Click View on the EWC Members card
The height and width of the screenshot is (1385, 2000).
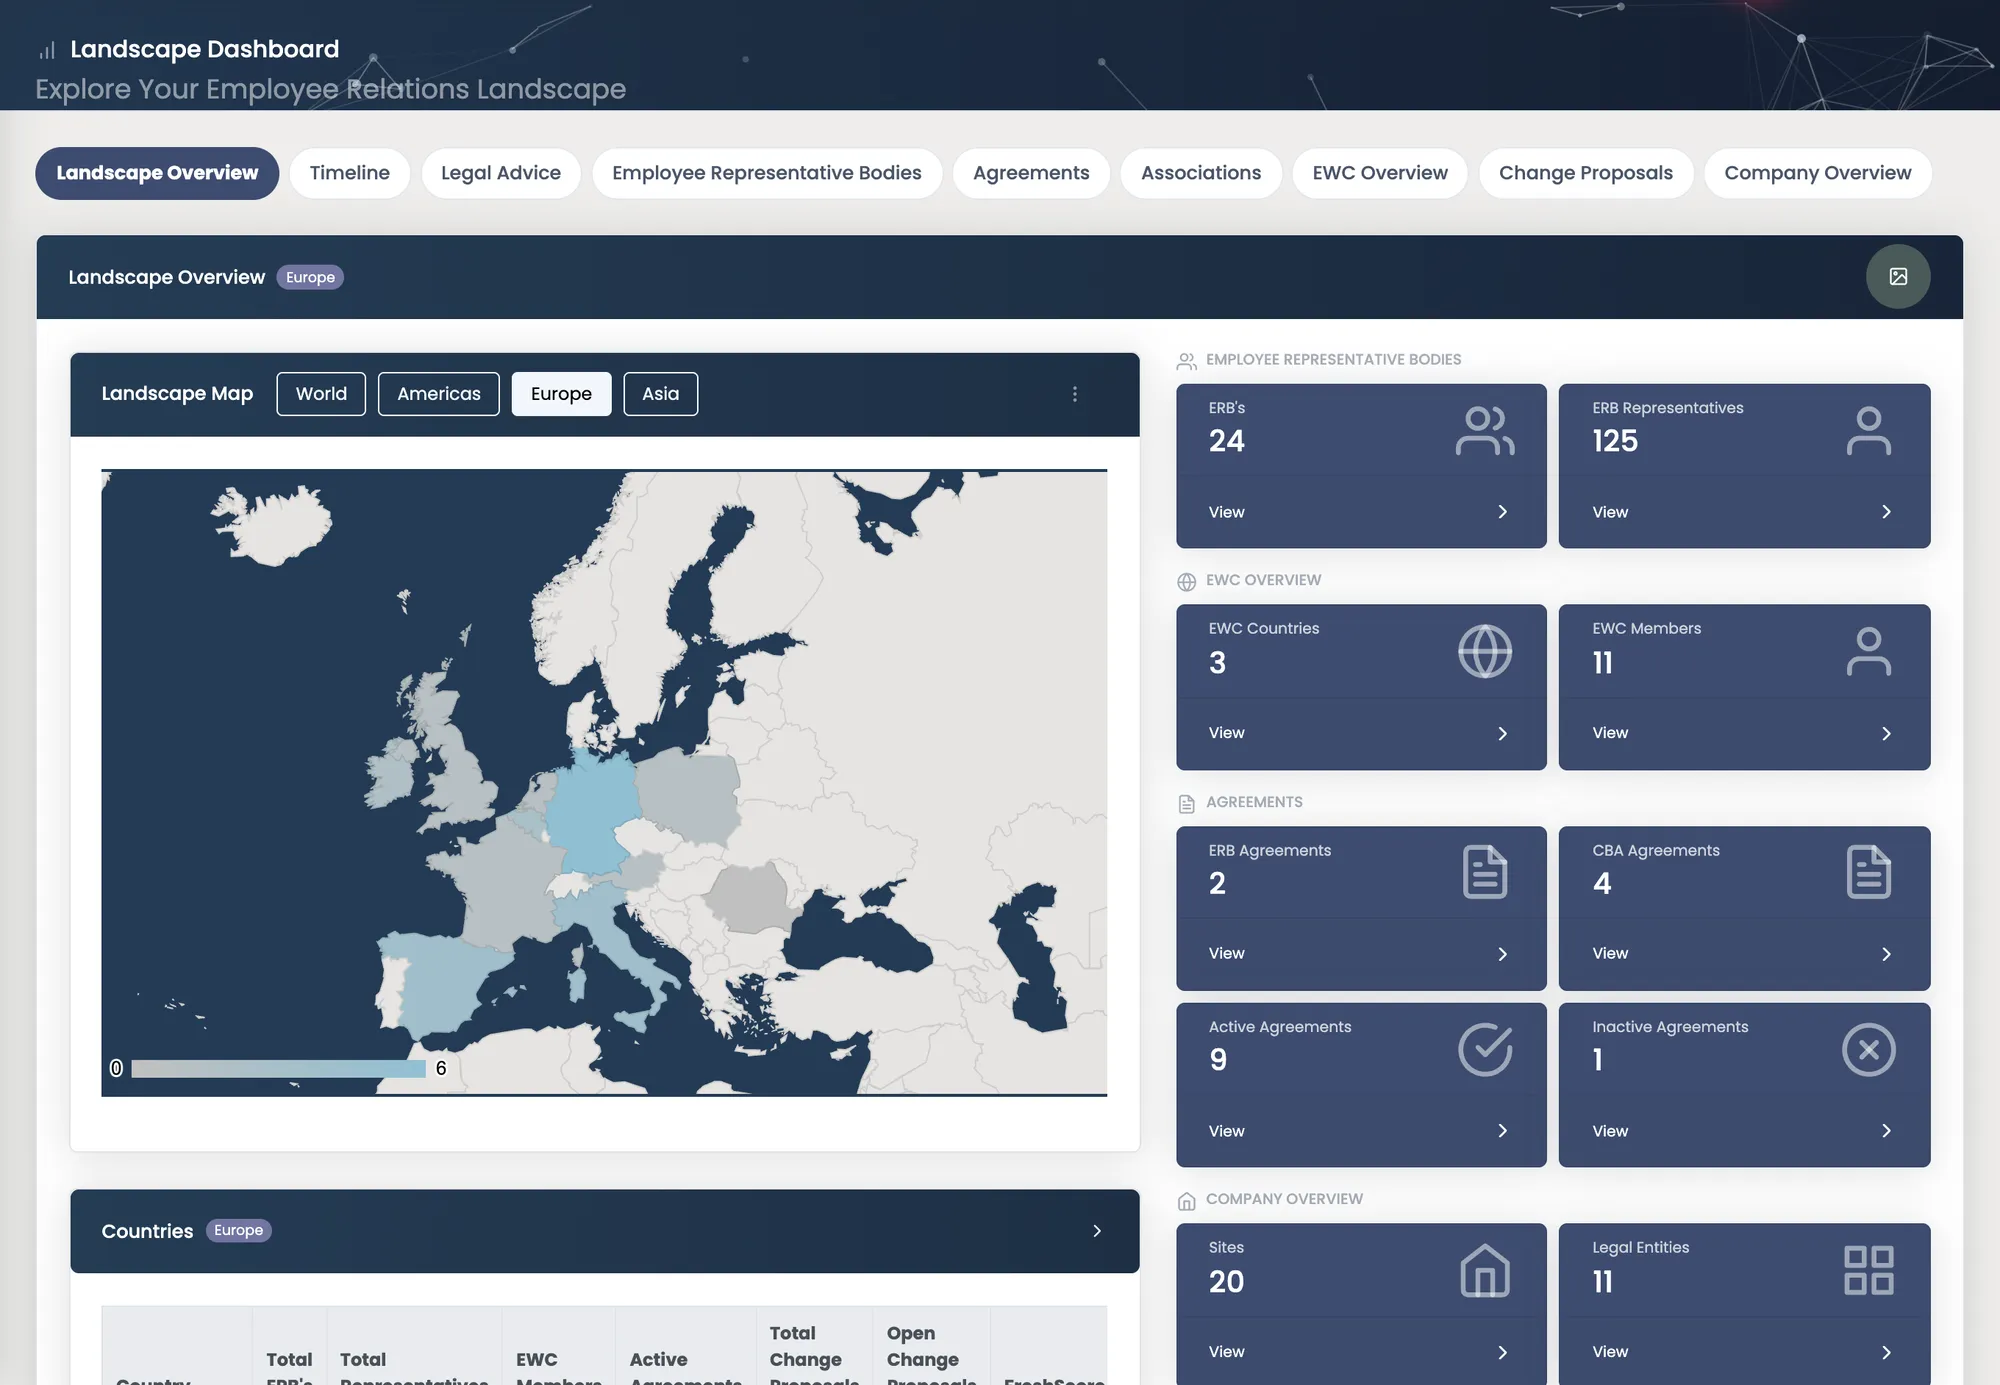tap(1610, 733)
